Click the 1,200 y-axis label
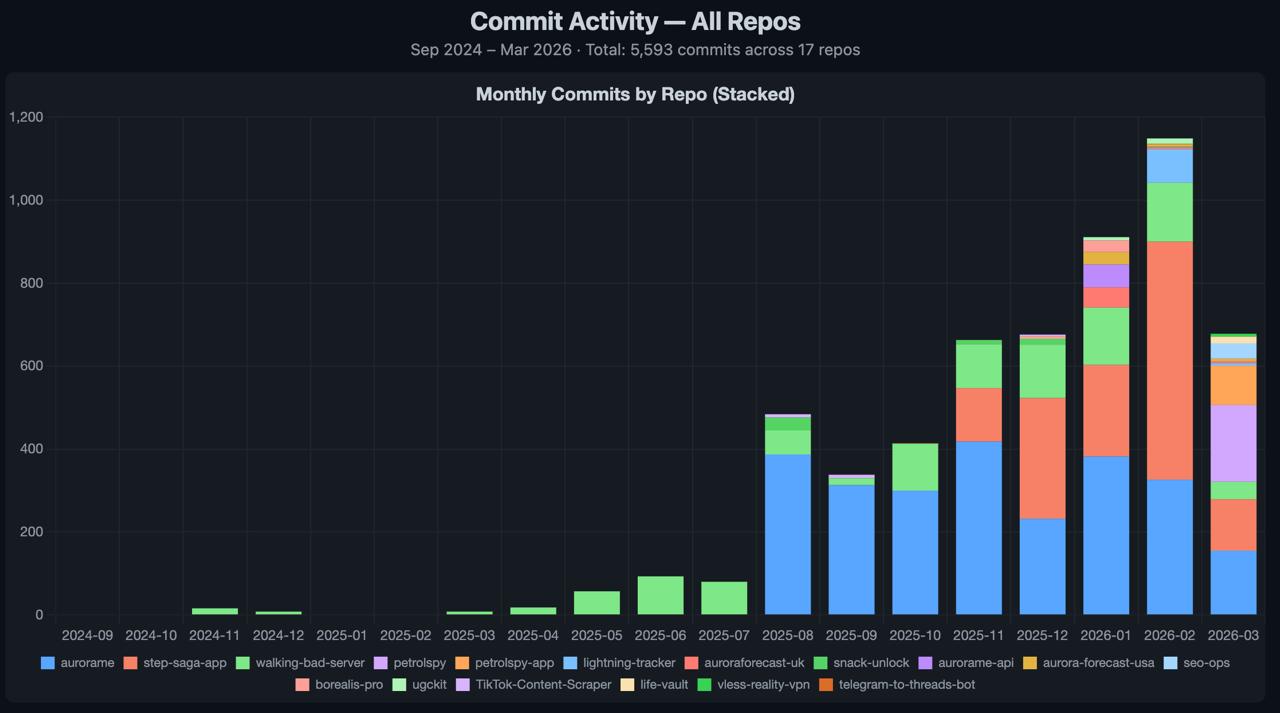 [x=26, y=117]
